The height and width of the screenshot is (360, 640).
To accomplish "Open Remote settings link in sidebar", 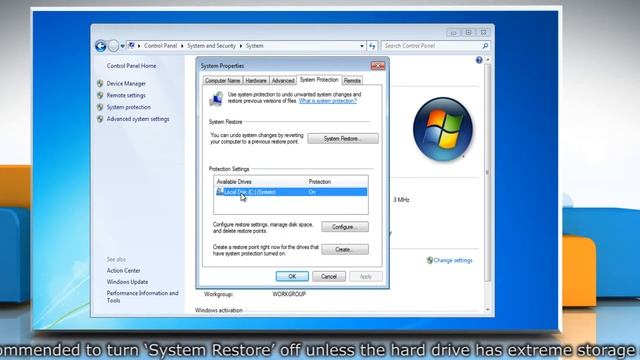I will pyautogui.click(x=126, y=96).
